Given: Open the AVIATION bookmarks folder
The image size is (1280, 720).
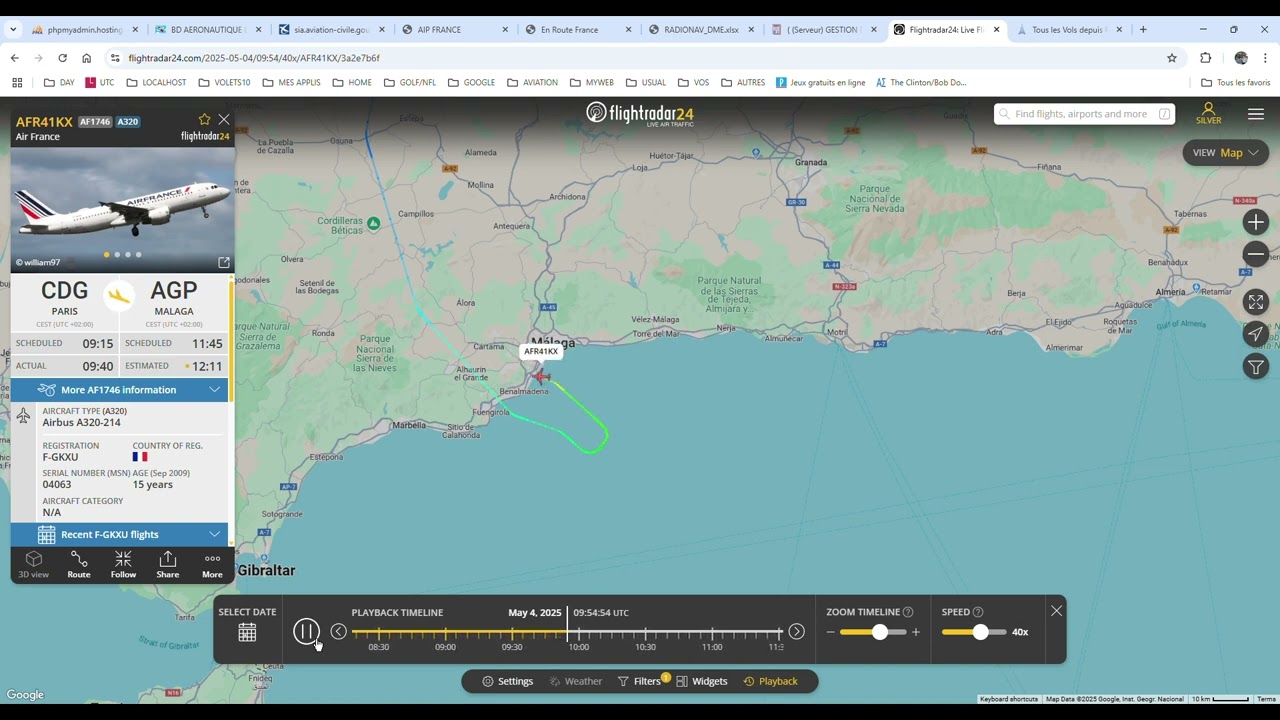Looking at the screenshot, I should pyautogui.click(x=533, y=83).
